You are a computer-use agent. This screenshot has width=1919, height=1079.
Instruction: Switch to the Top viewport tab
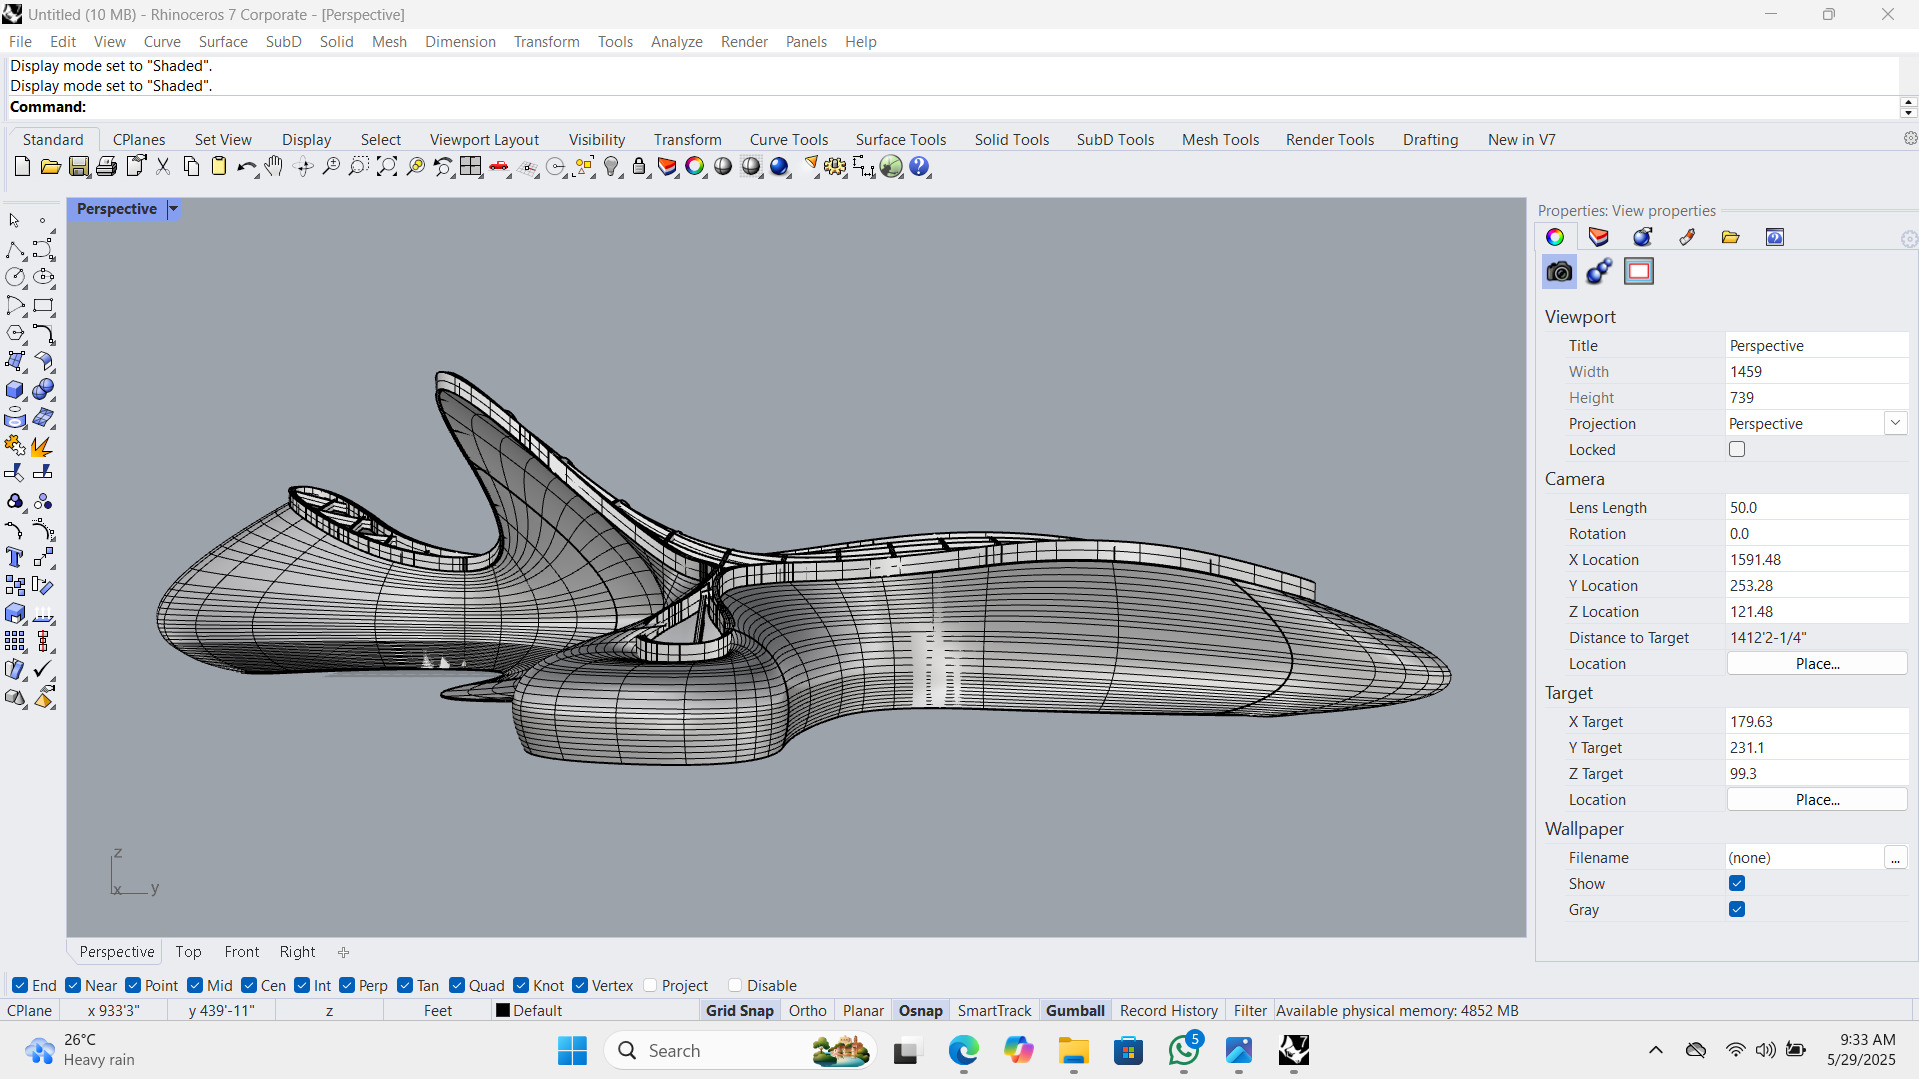click(188, 952)
